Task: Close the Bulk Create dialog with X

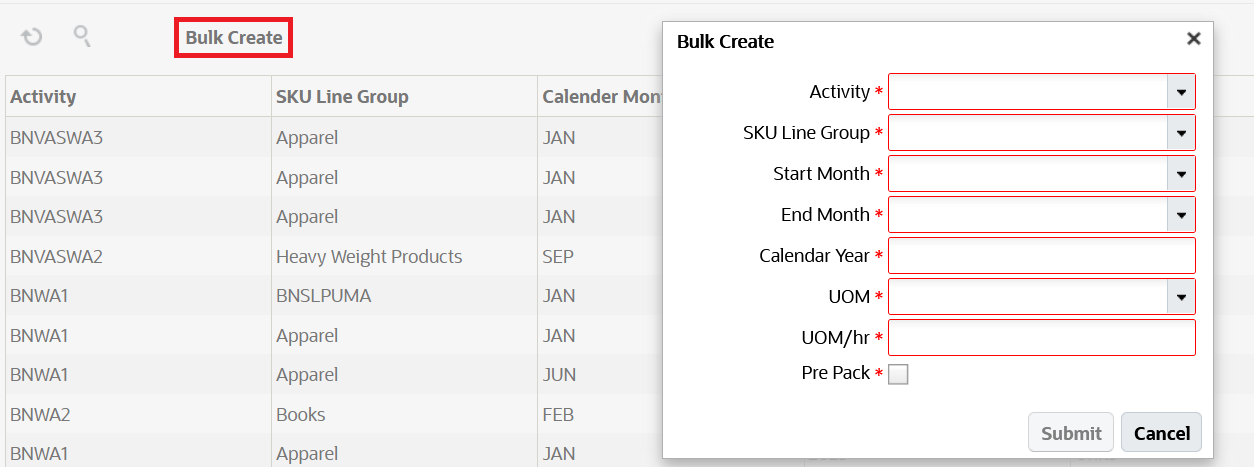Action: pos(1193,39)
